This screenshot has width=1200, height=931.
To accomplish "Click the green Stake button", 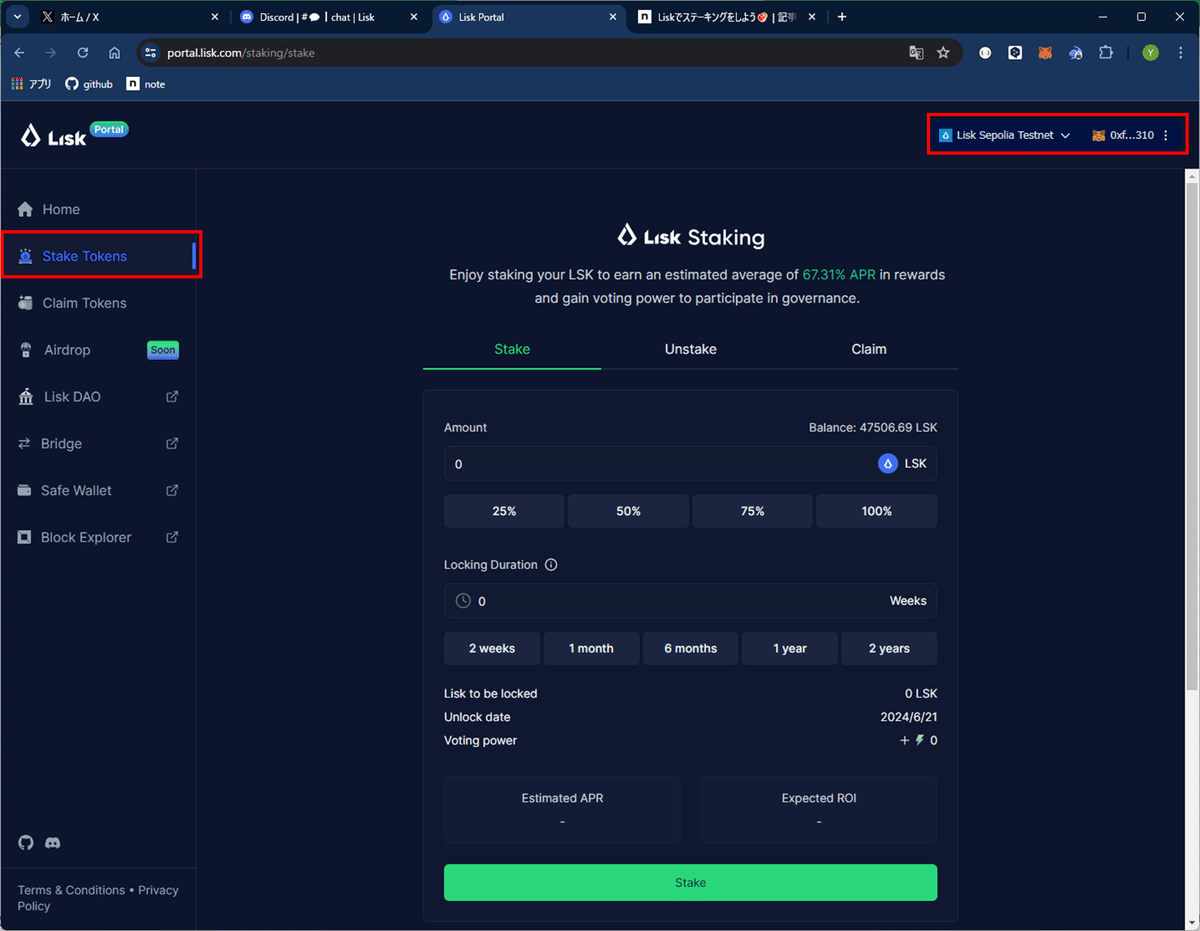I will coord(690,883).
